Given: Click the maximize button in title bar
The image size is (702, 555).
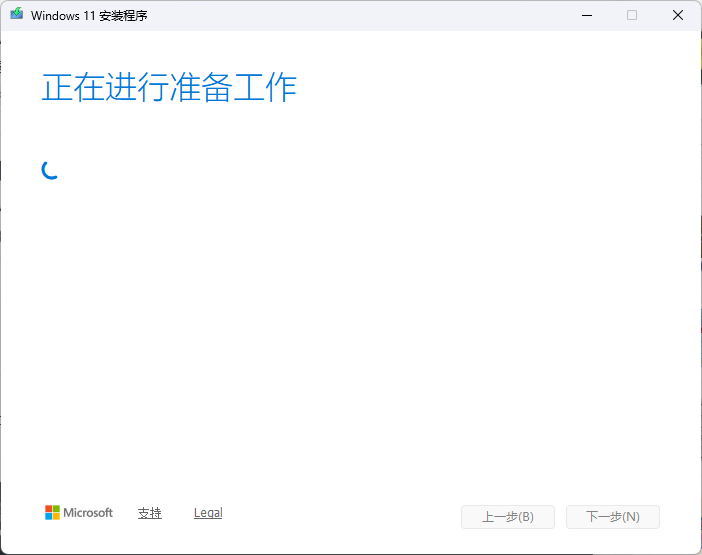Looking at the screenshot, I should [632, 15].
